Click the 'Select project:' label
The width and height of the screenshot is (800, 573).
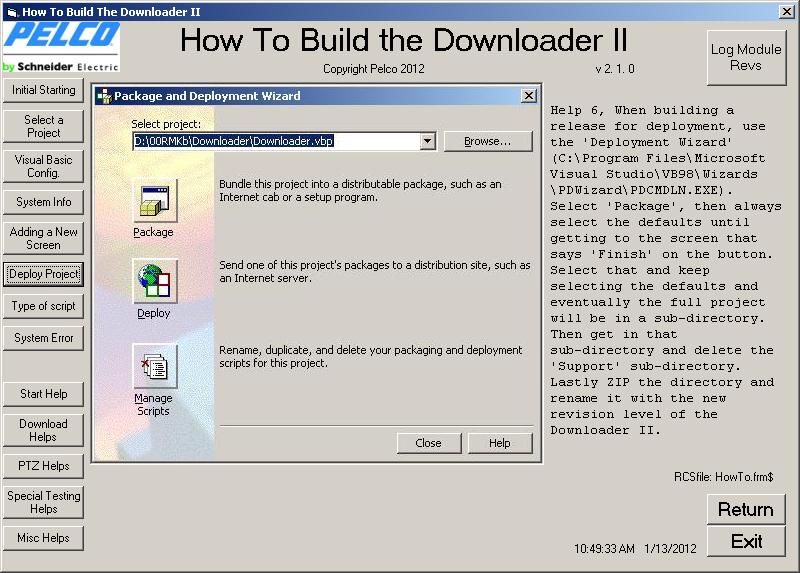point(166,124)
